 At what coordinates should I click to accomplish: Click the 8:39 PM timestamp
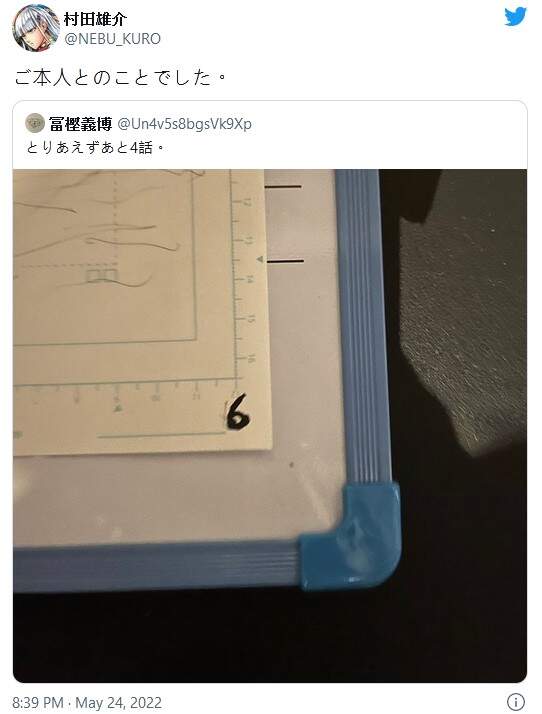click(x=38, y=703)
